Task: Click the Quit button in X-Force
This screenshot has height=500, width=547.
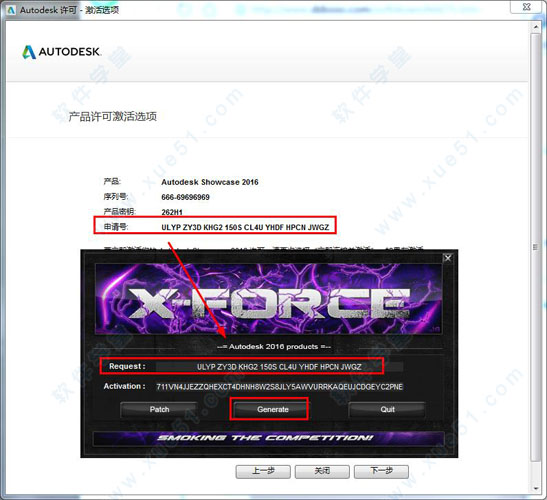Action: coord(387,409)
